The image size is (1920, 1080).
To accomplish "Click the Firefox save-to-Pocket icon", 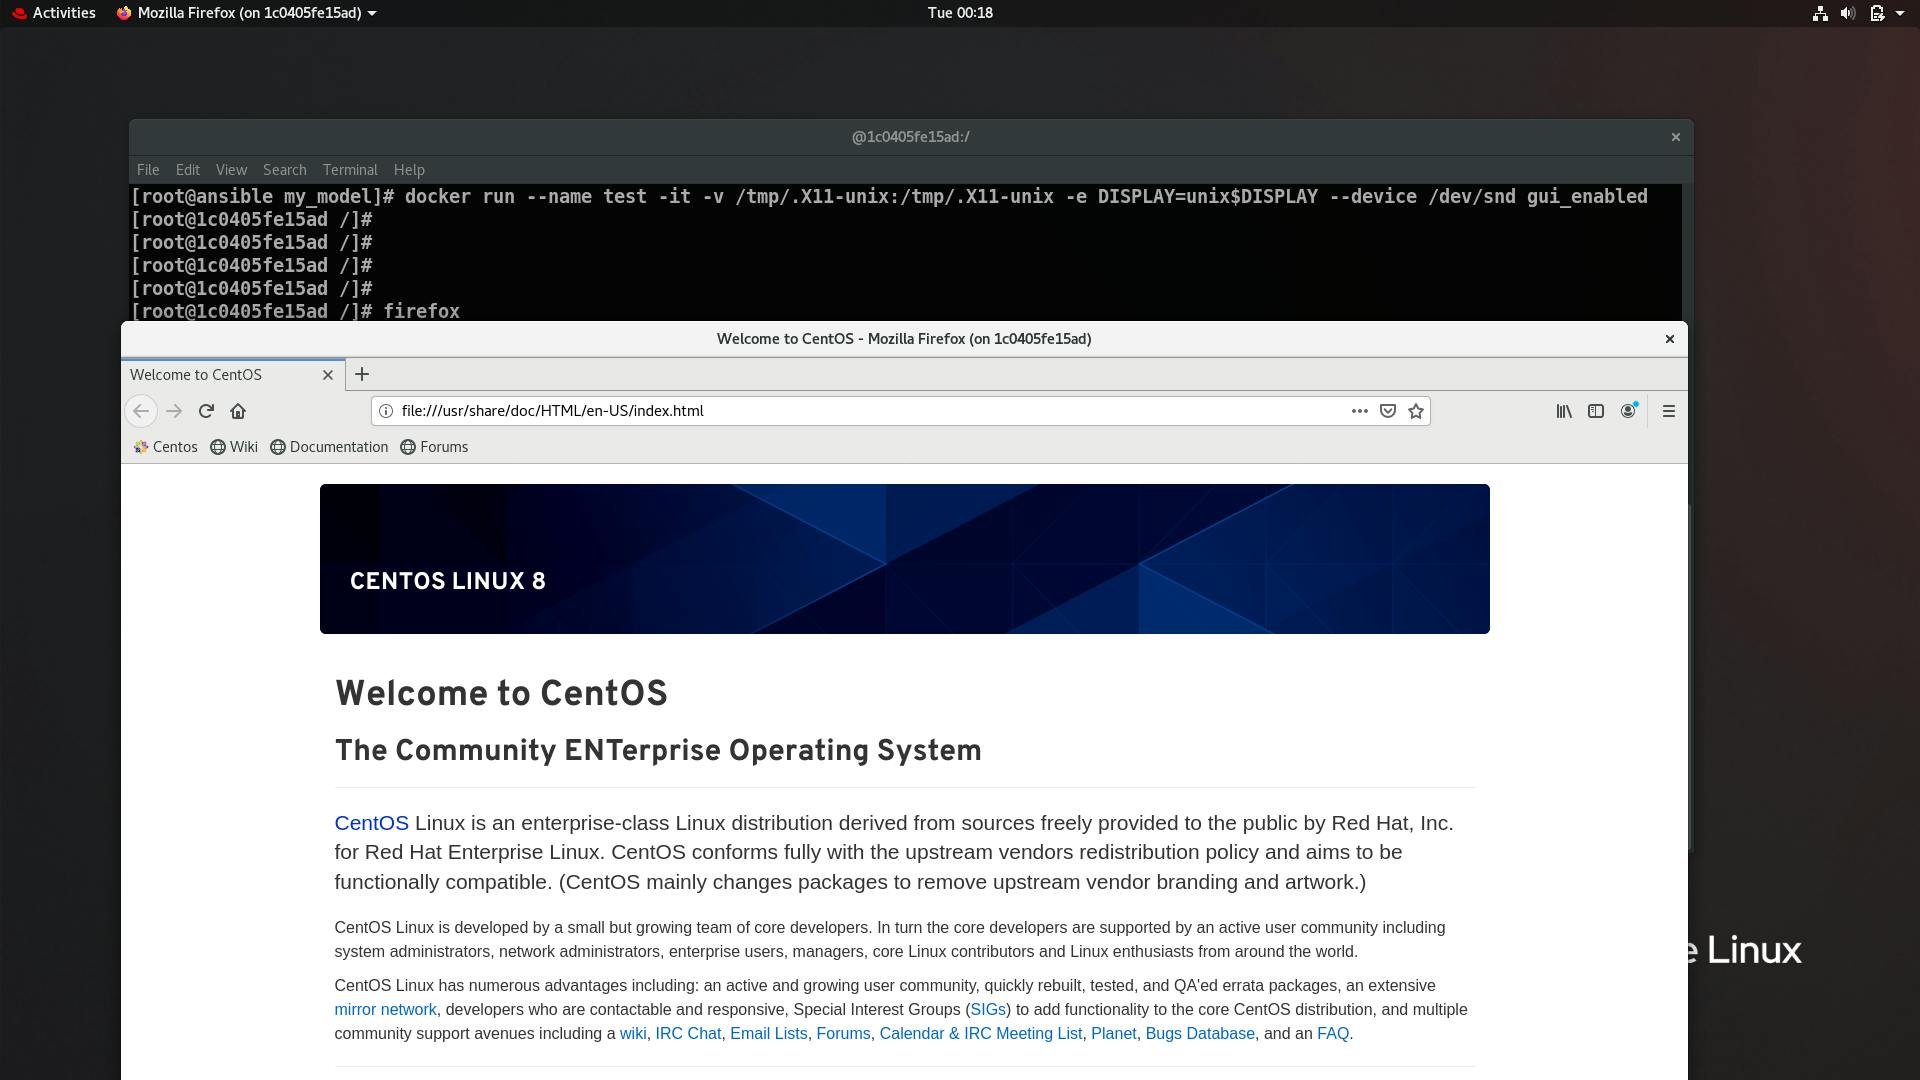I will pos(1387,410).
